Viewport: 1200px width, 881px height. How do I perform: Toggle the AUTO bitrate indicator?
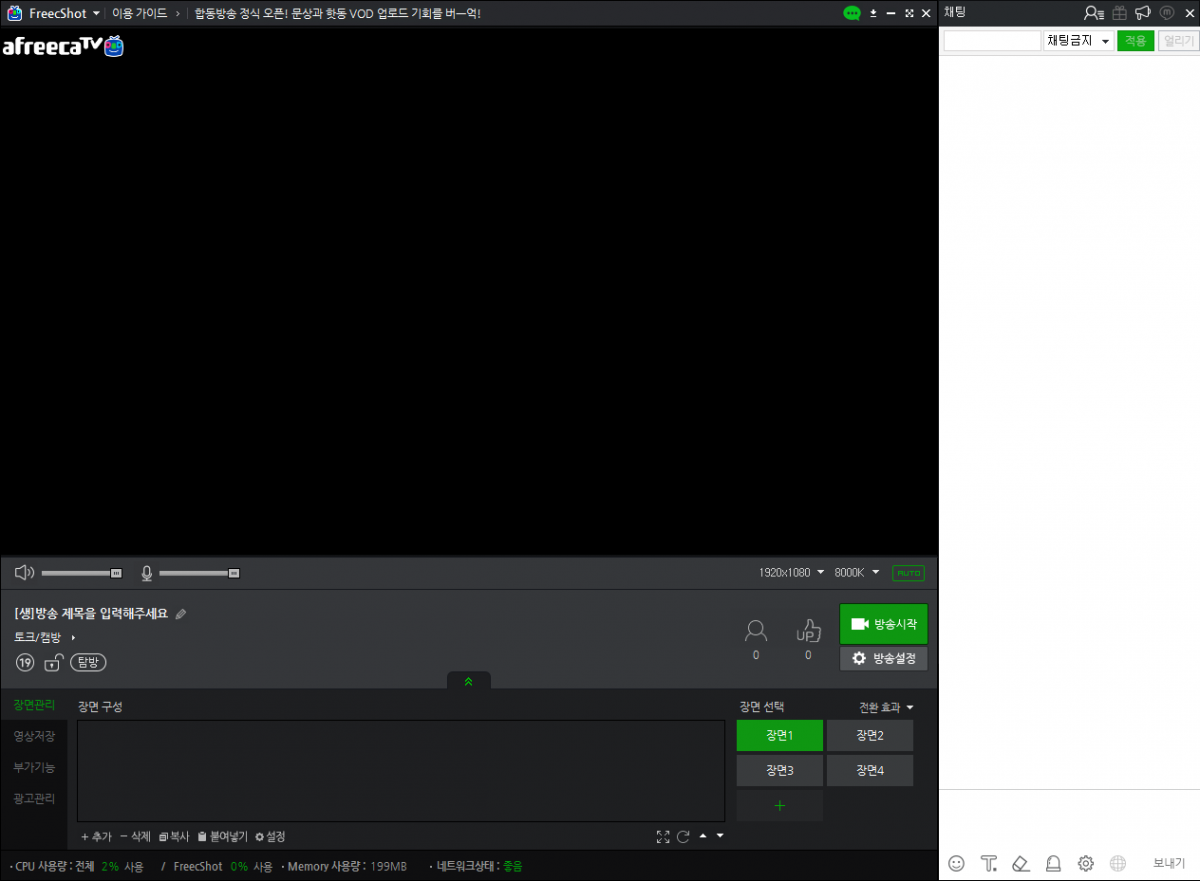[909, 573]
